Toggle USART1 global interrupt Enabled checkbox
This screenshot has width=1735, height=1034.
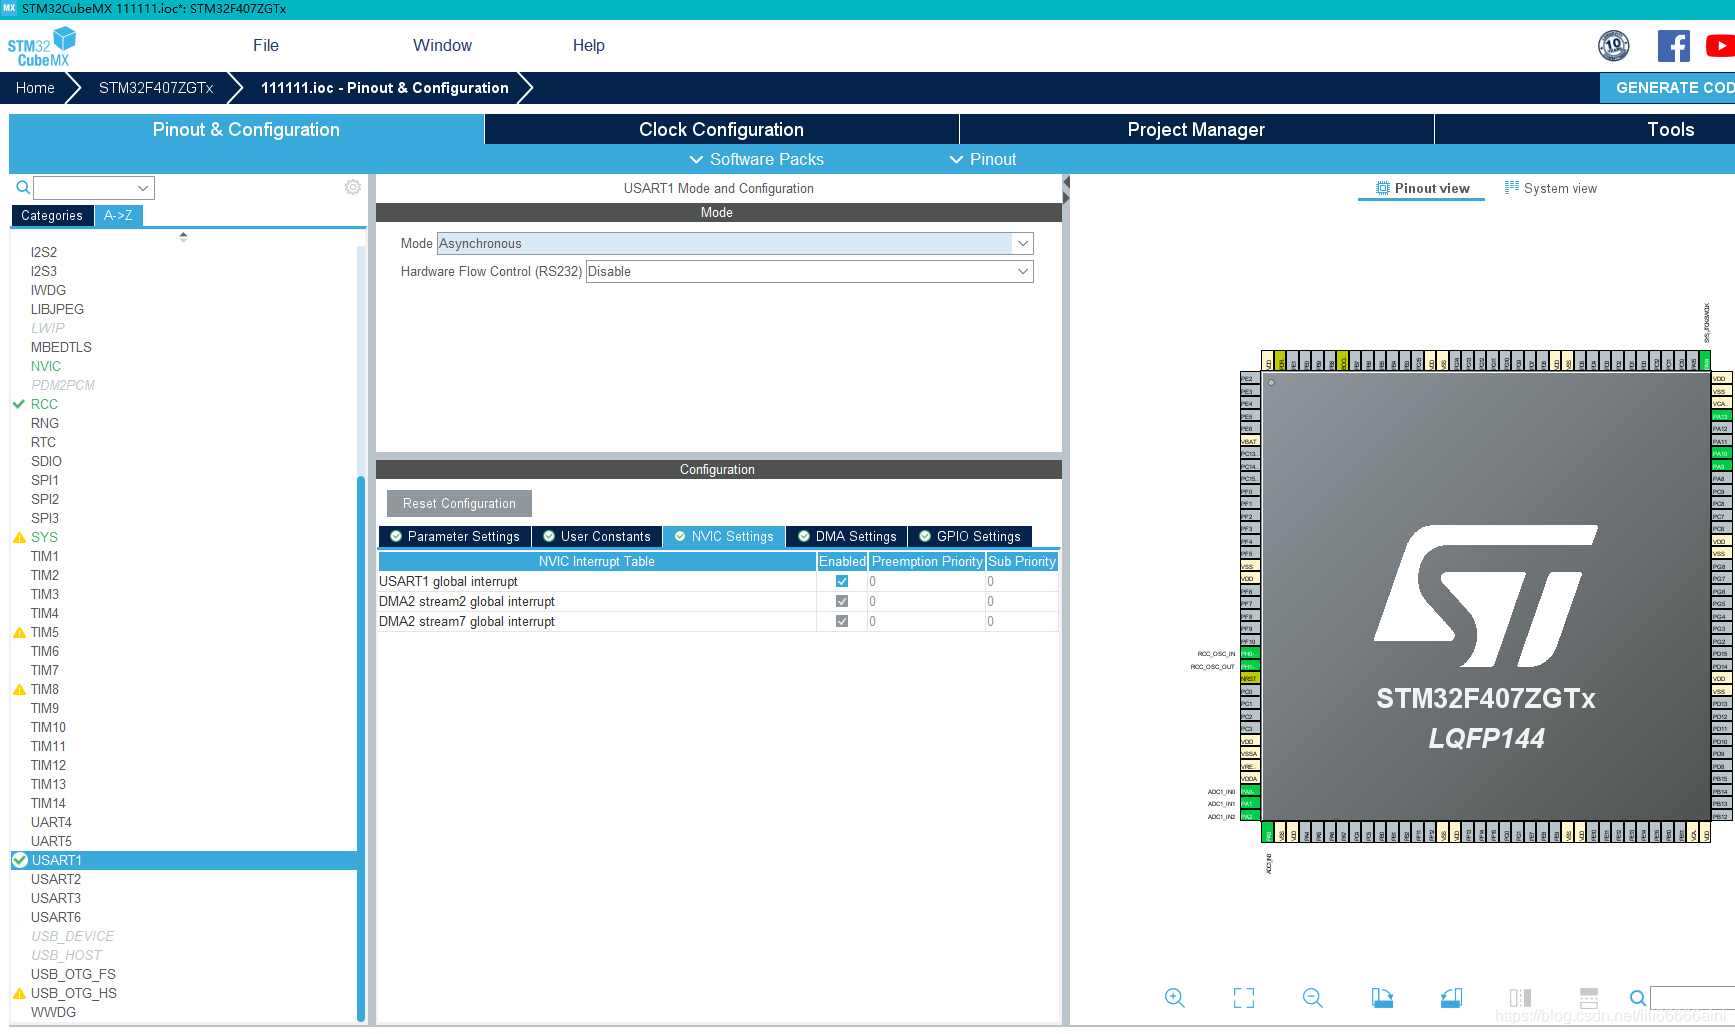[x=842, y=581]
